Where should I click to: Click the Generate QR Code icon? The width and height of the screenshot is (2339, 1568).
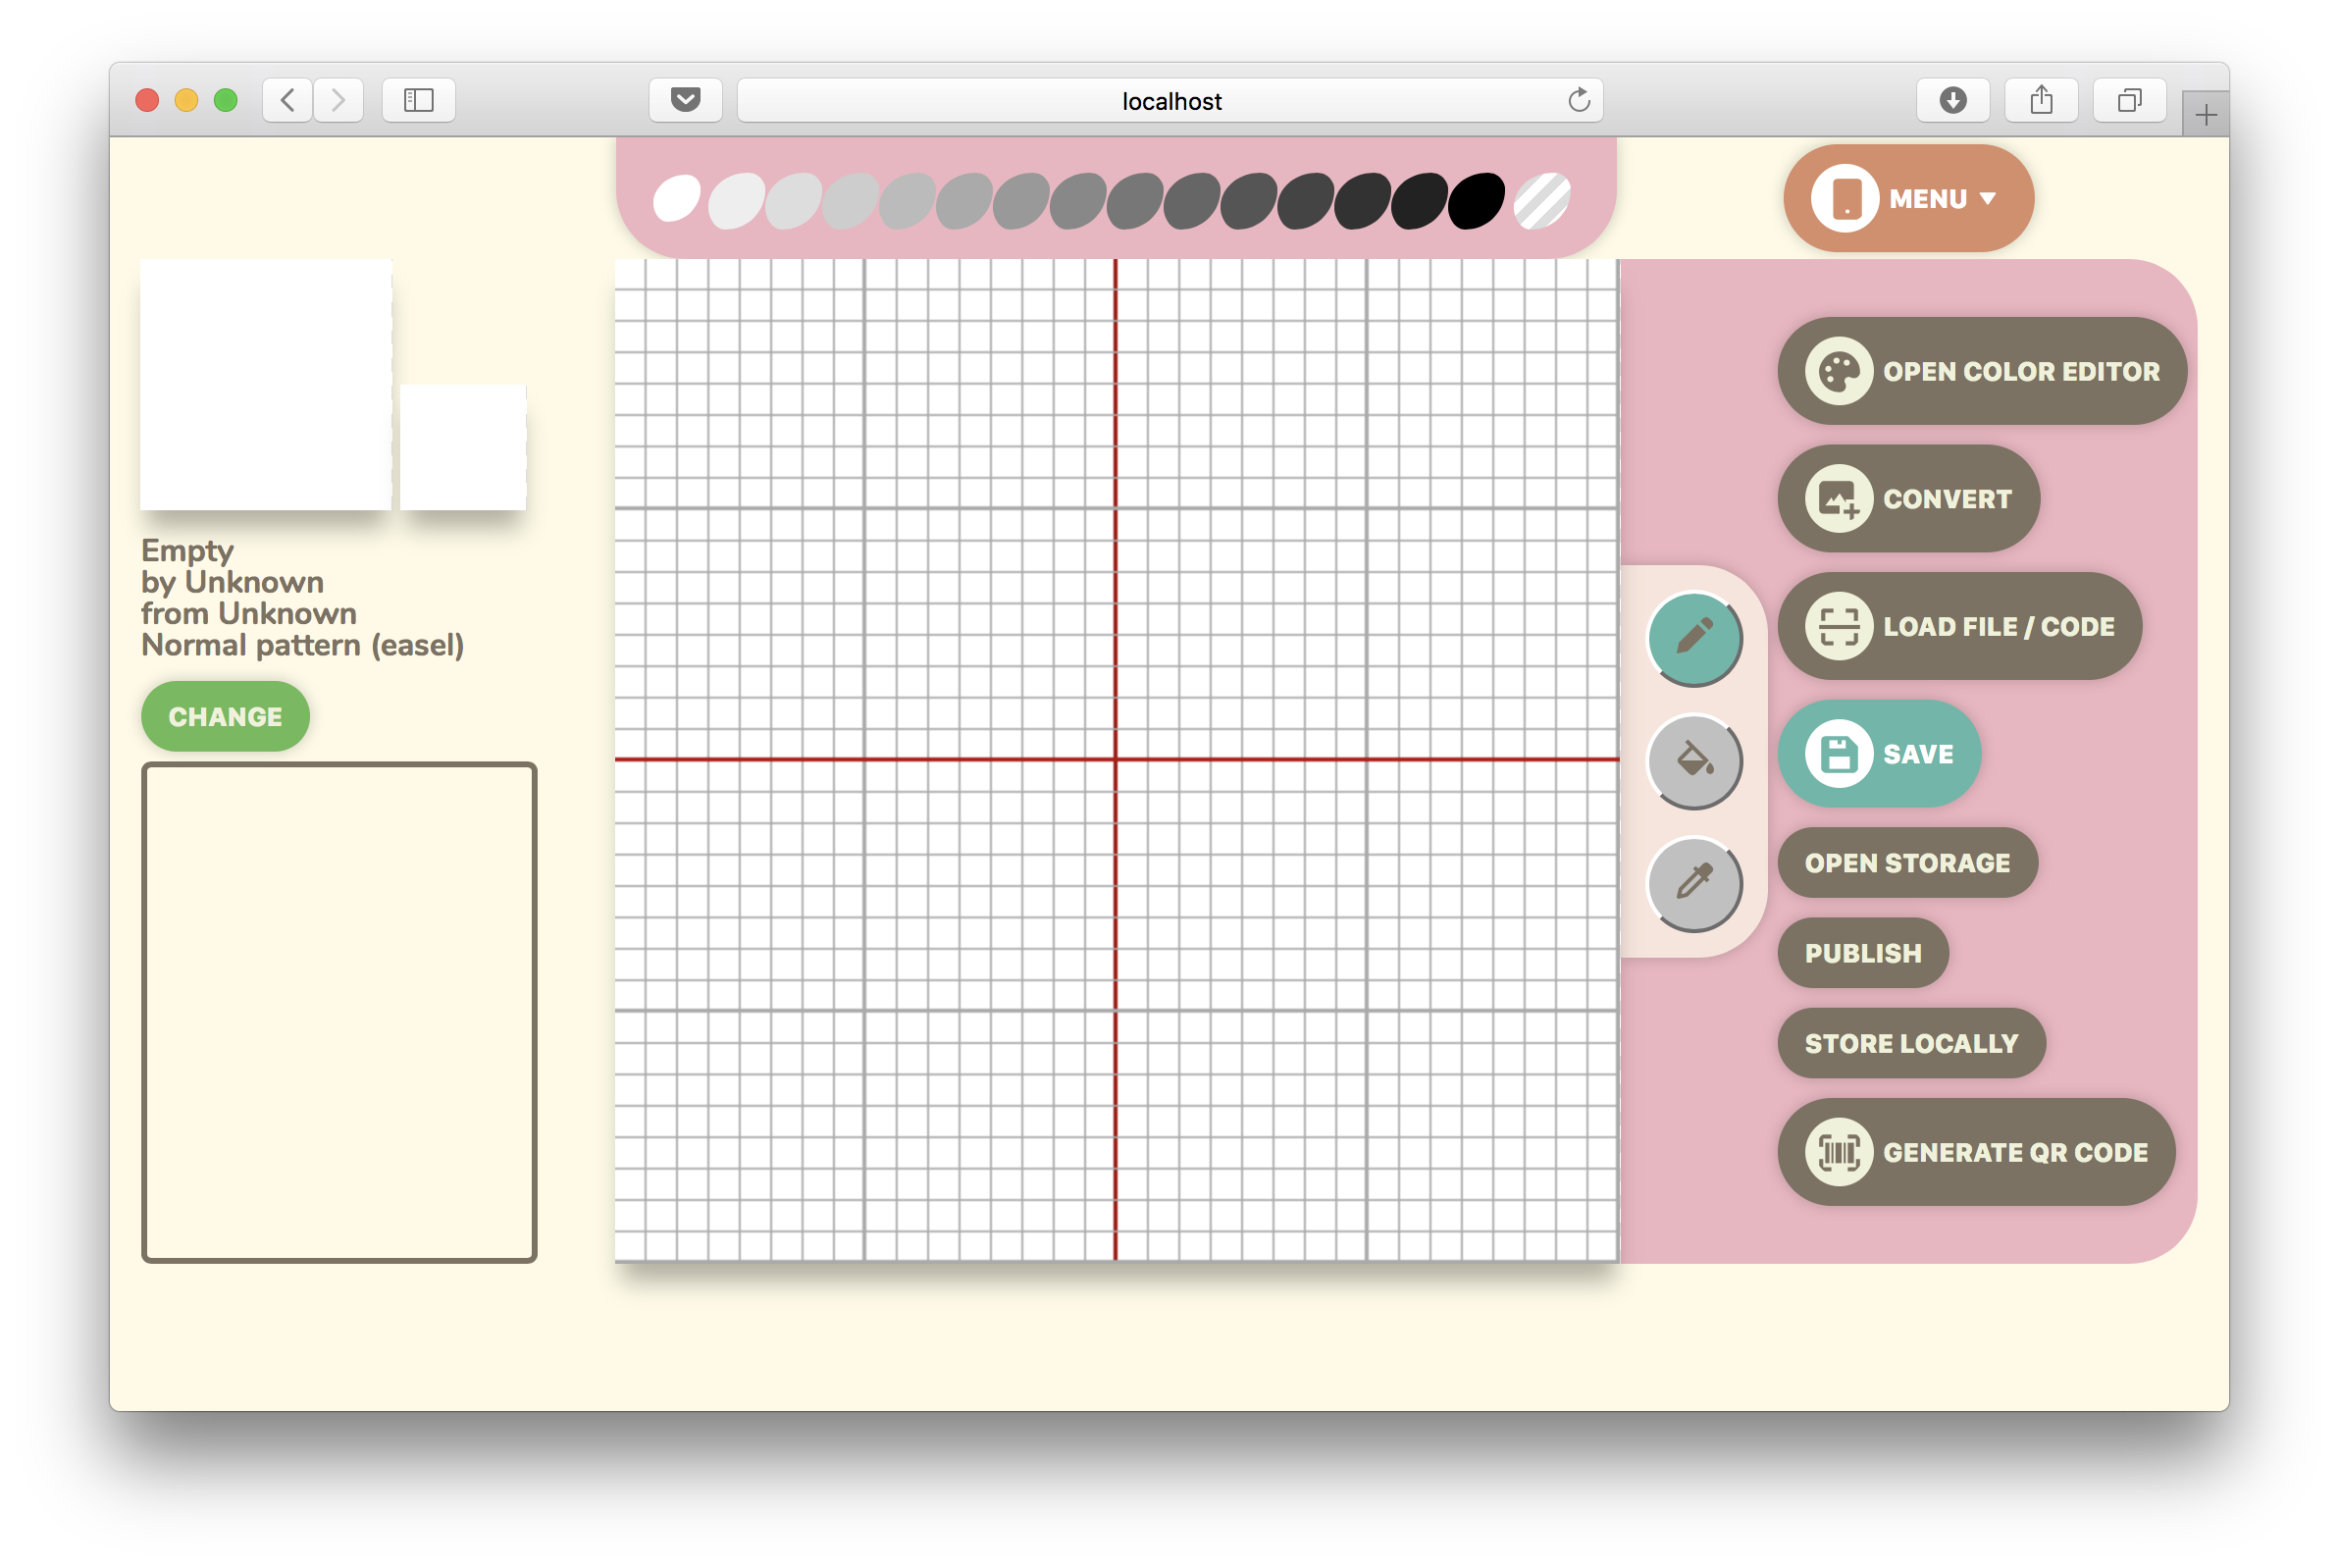1835,1152
